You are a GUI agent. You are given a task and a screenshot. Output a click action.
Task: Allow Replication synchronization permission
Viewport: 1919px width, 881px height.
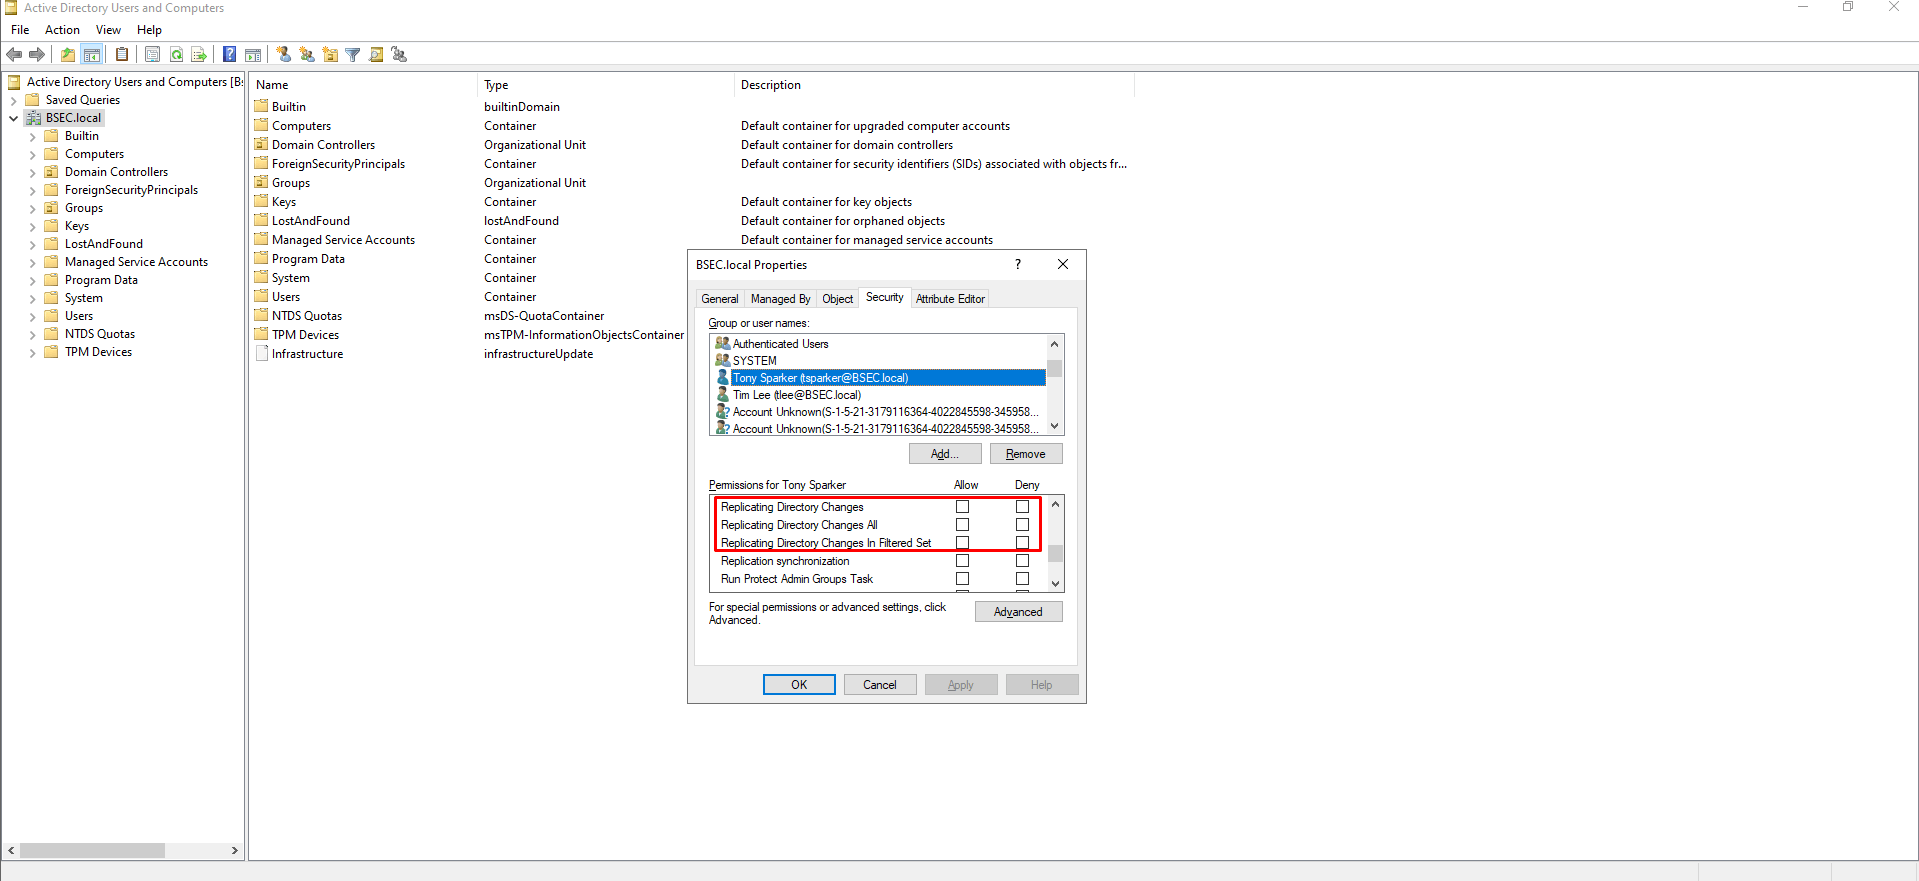(x=962, y=561)
